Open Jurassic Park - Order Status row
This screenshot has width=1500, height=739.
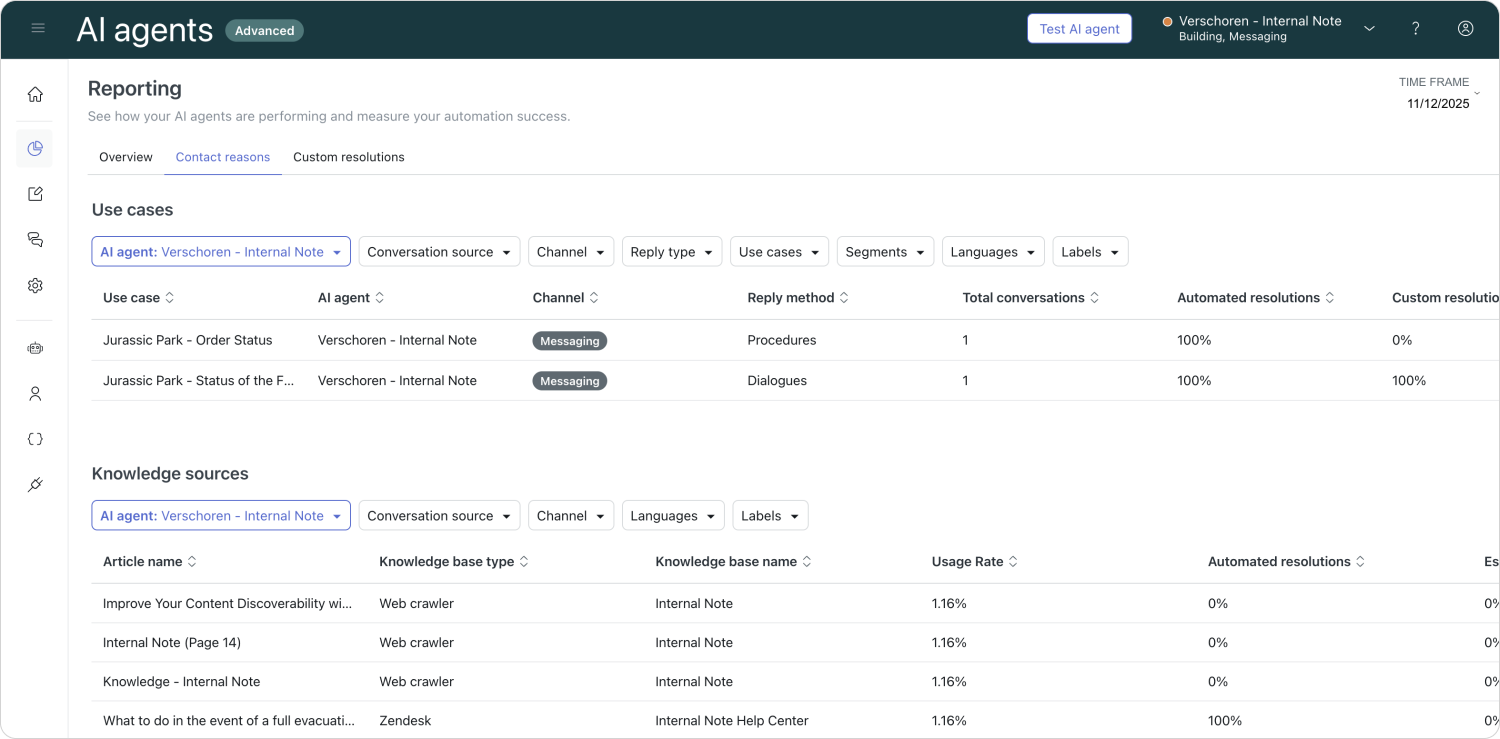coord(187,340)
